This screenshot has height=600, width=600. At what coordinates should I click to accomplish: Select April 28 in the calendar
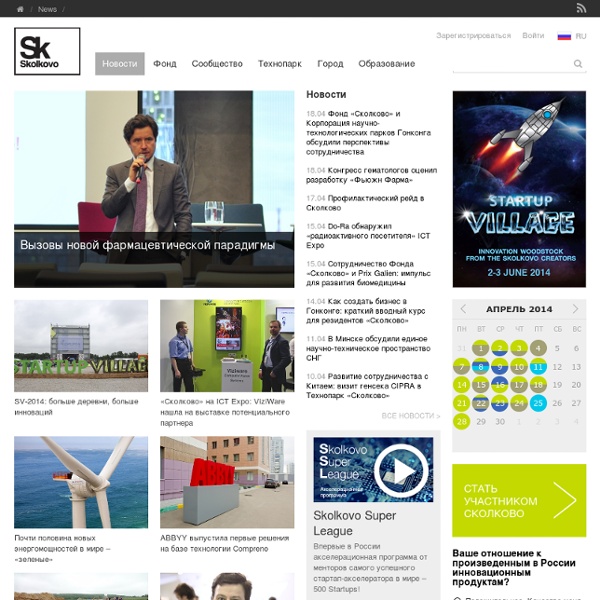pyautogui.click(x=462, y=422)
